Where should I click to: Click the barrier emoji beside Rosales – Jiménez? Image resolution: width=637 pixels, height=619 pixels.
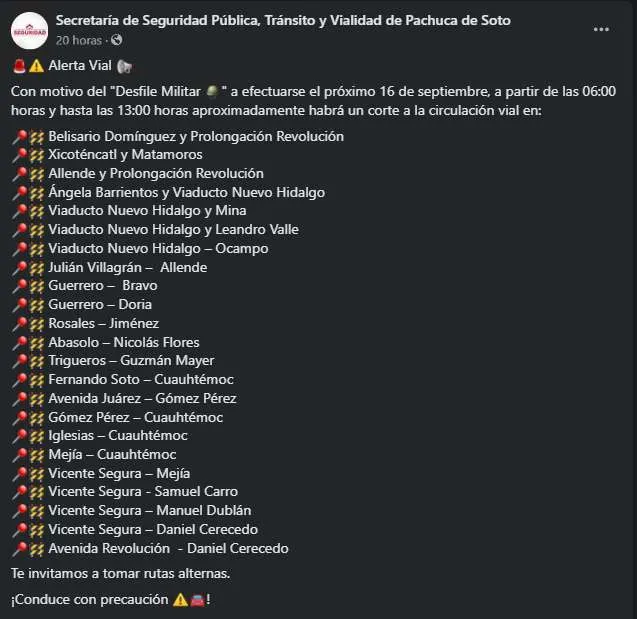pos(36,324)
